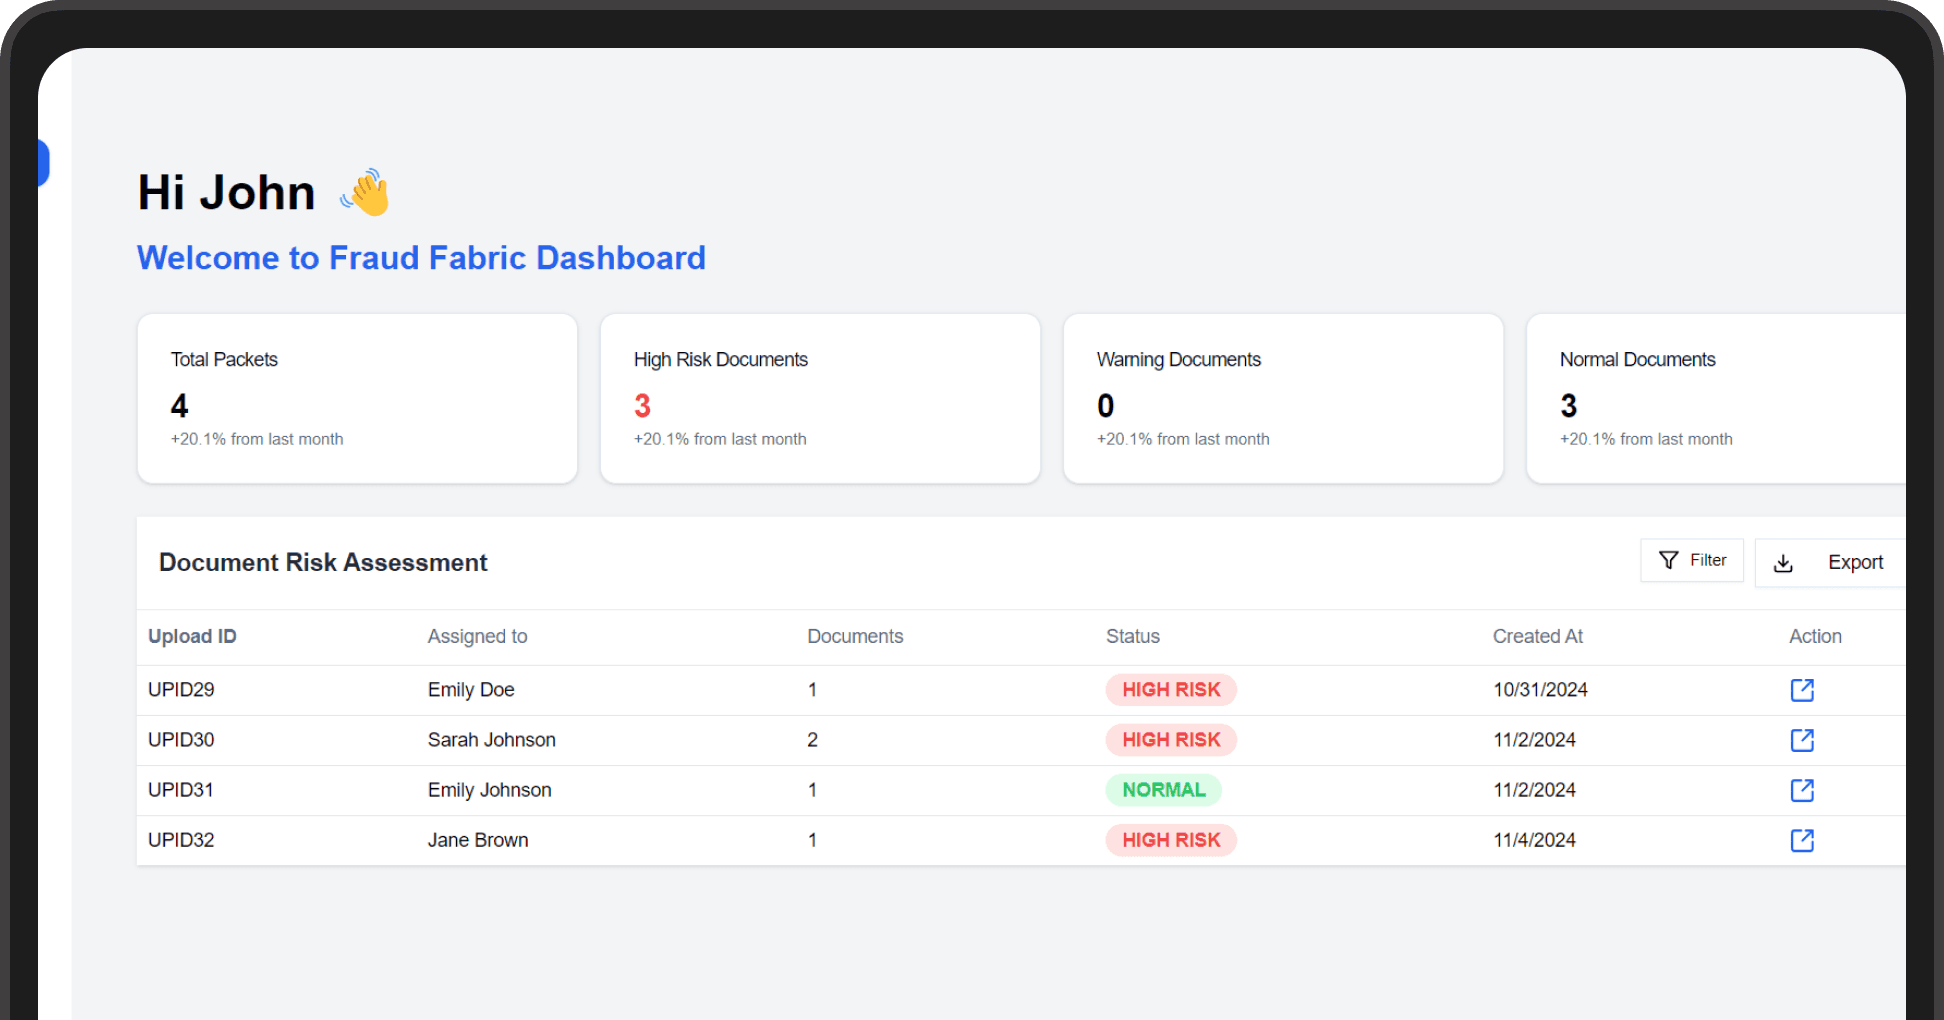Click Welcome to Fraud Fabric Dashboard heading

pos(421,258)
